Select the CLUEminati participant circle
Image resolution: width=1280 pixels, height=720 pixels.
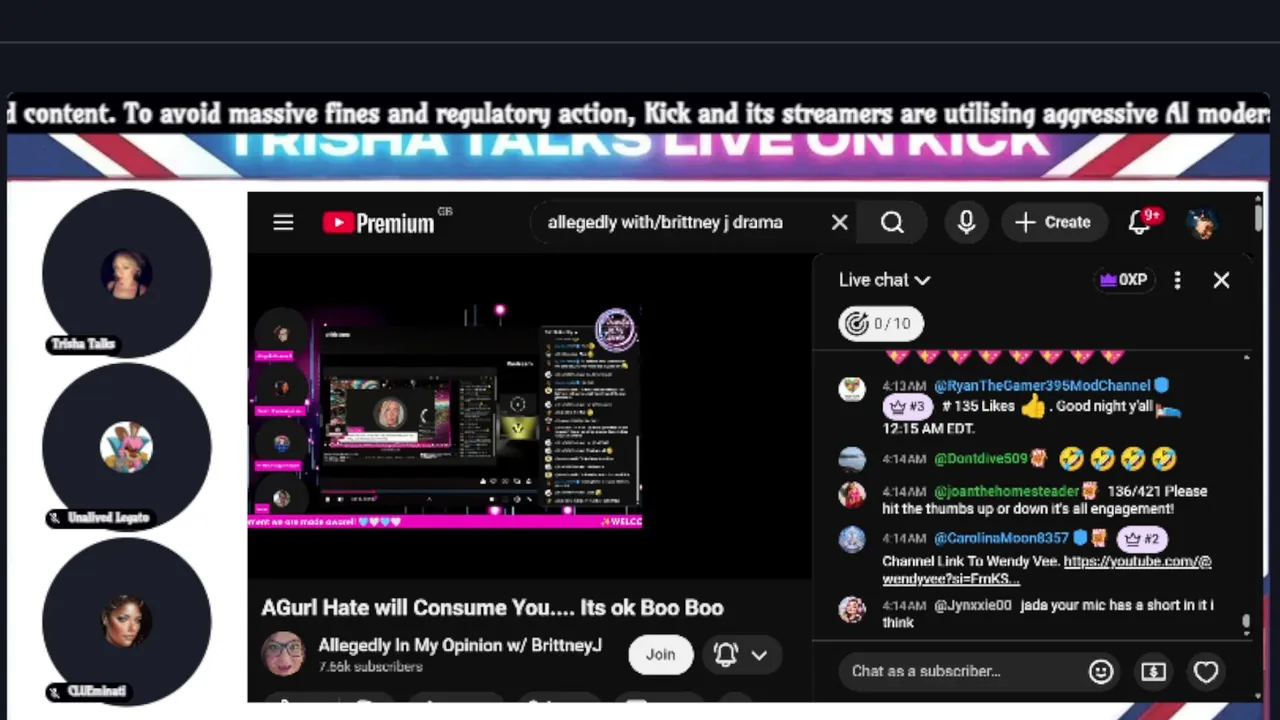pos(126,621)
